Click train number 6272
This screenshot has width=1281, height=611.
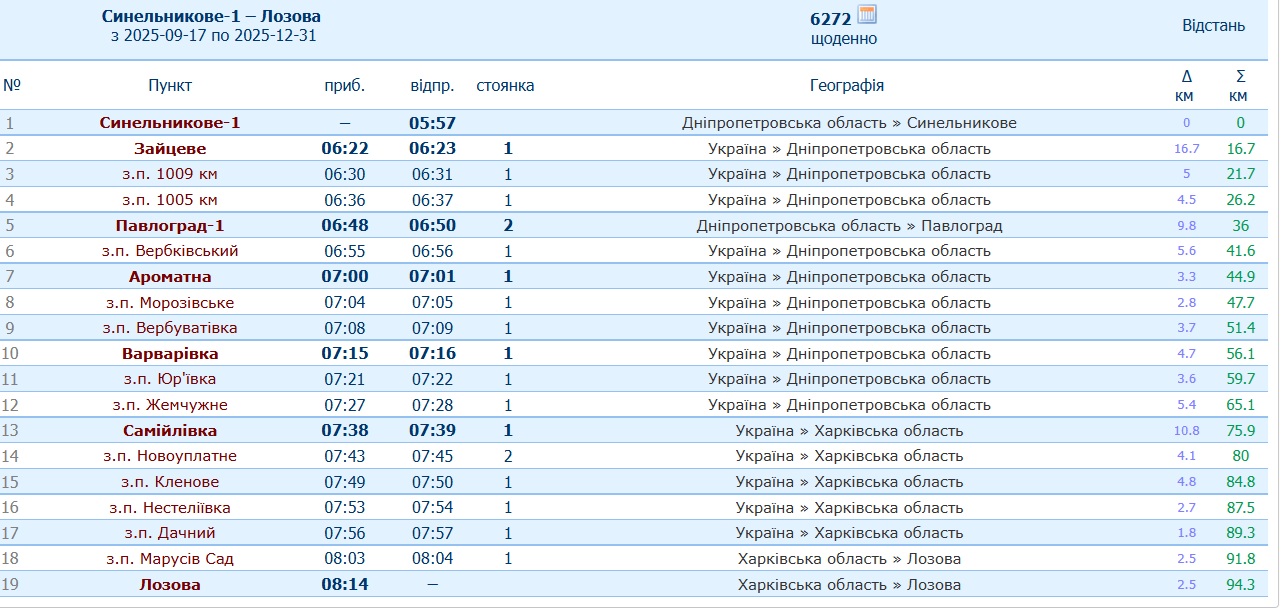coord(830,19)
